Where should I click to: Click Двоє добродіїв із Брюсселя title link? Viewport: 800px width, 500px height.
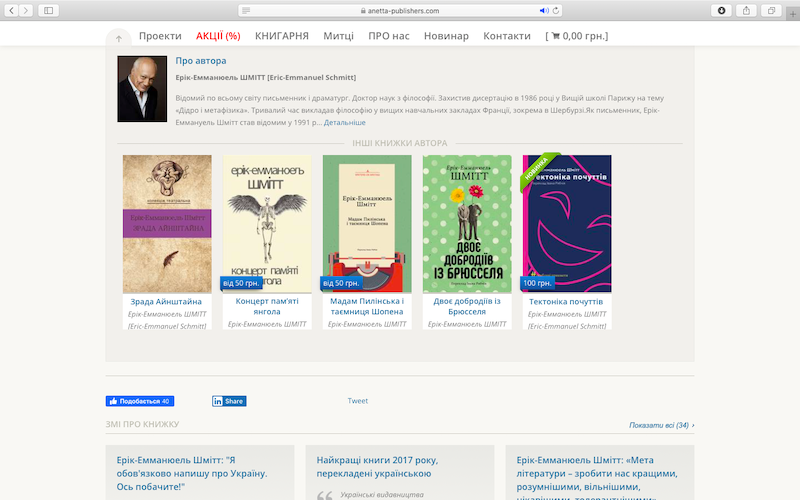pos(467,306)
